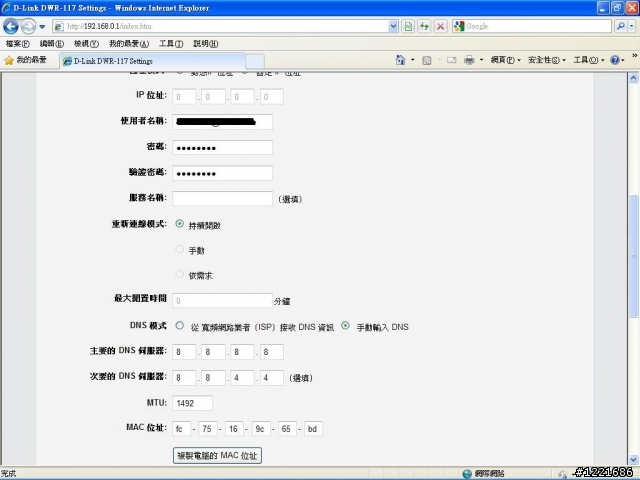640x480 pixels.
Task: Click the Print icon
Action: pos(469,60)
